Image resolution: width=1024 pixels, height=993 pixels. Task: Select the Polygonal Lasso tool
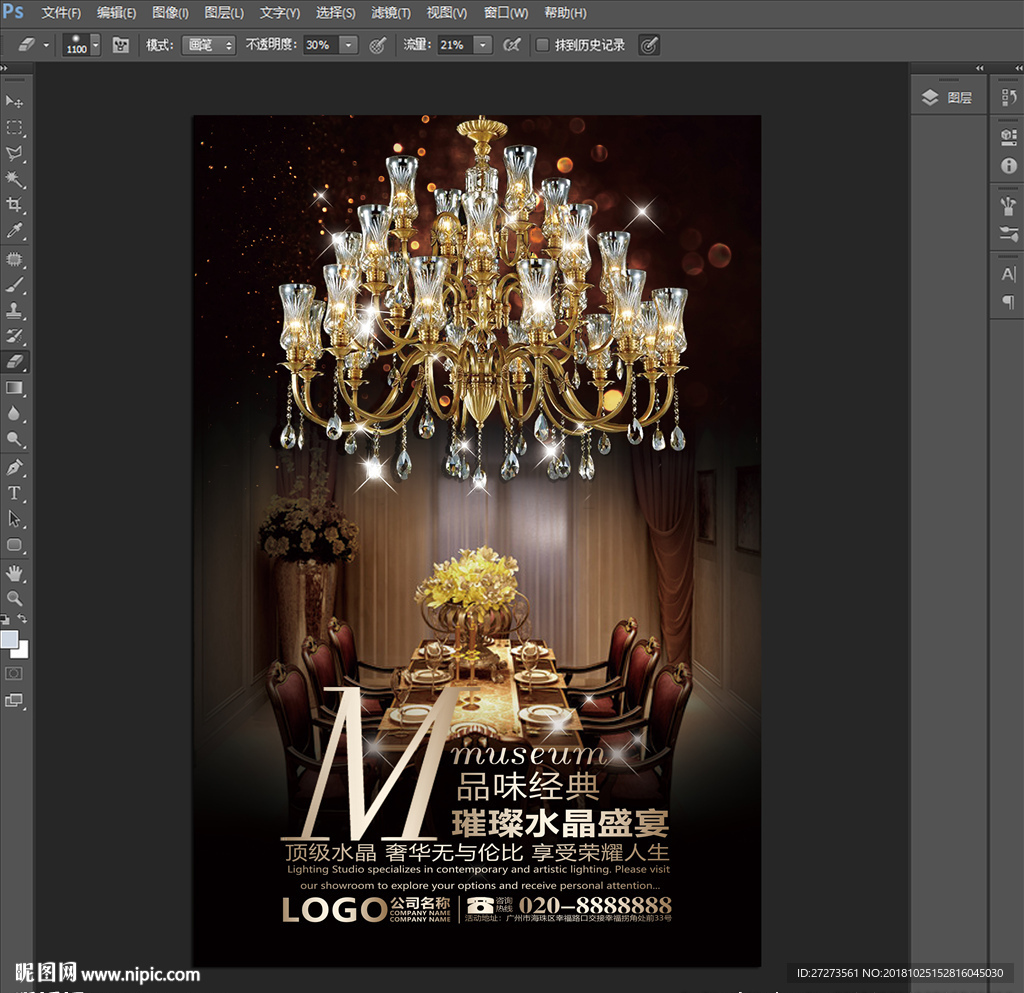click(14, 153)
